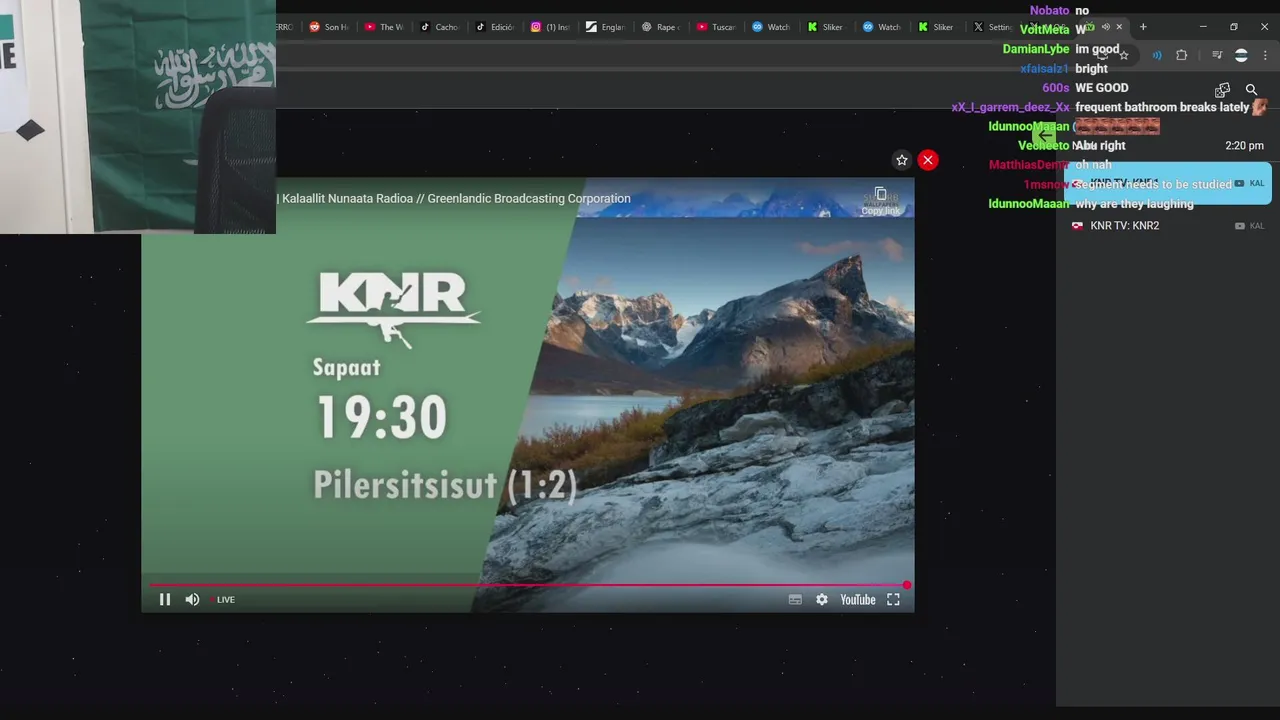Viewport: 1280px width, 720px height.
Task: Open a new browser tab
Action: pyautogui.click(x=1143, y=27)
